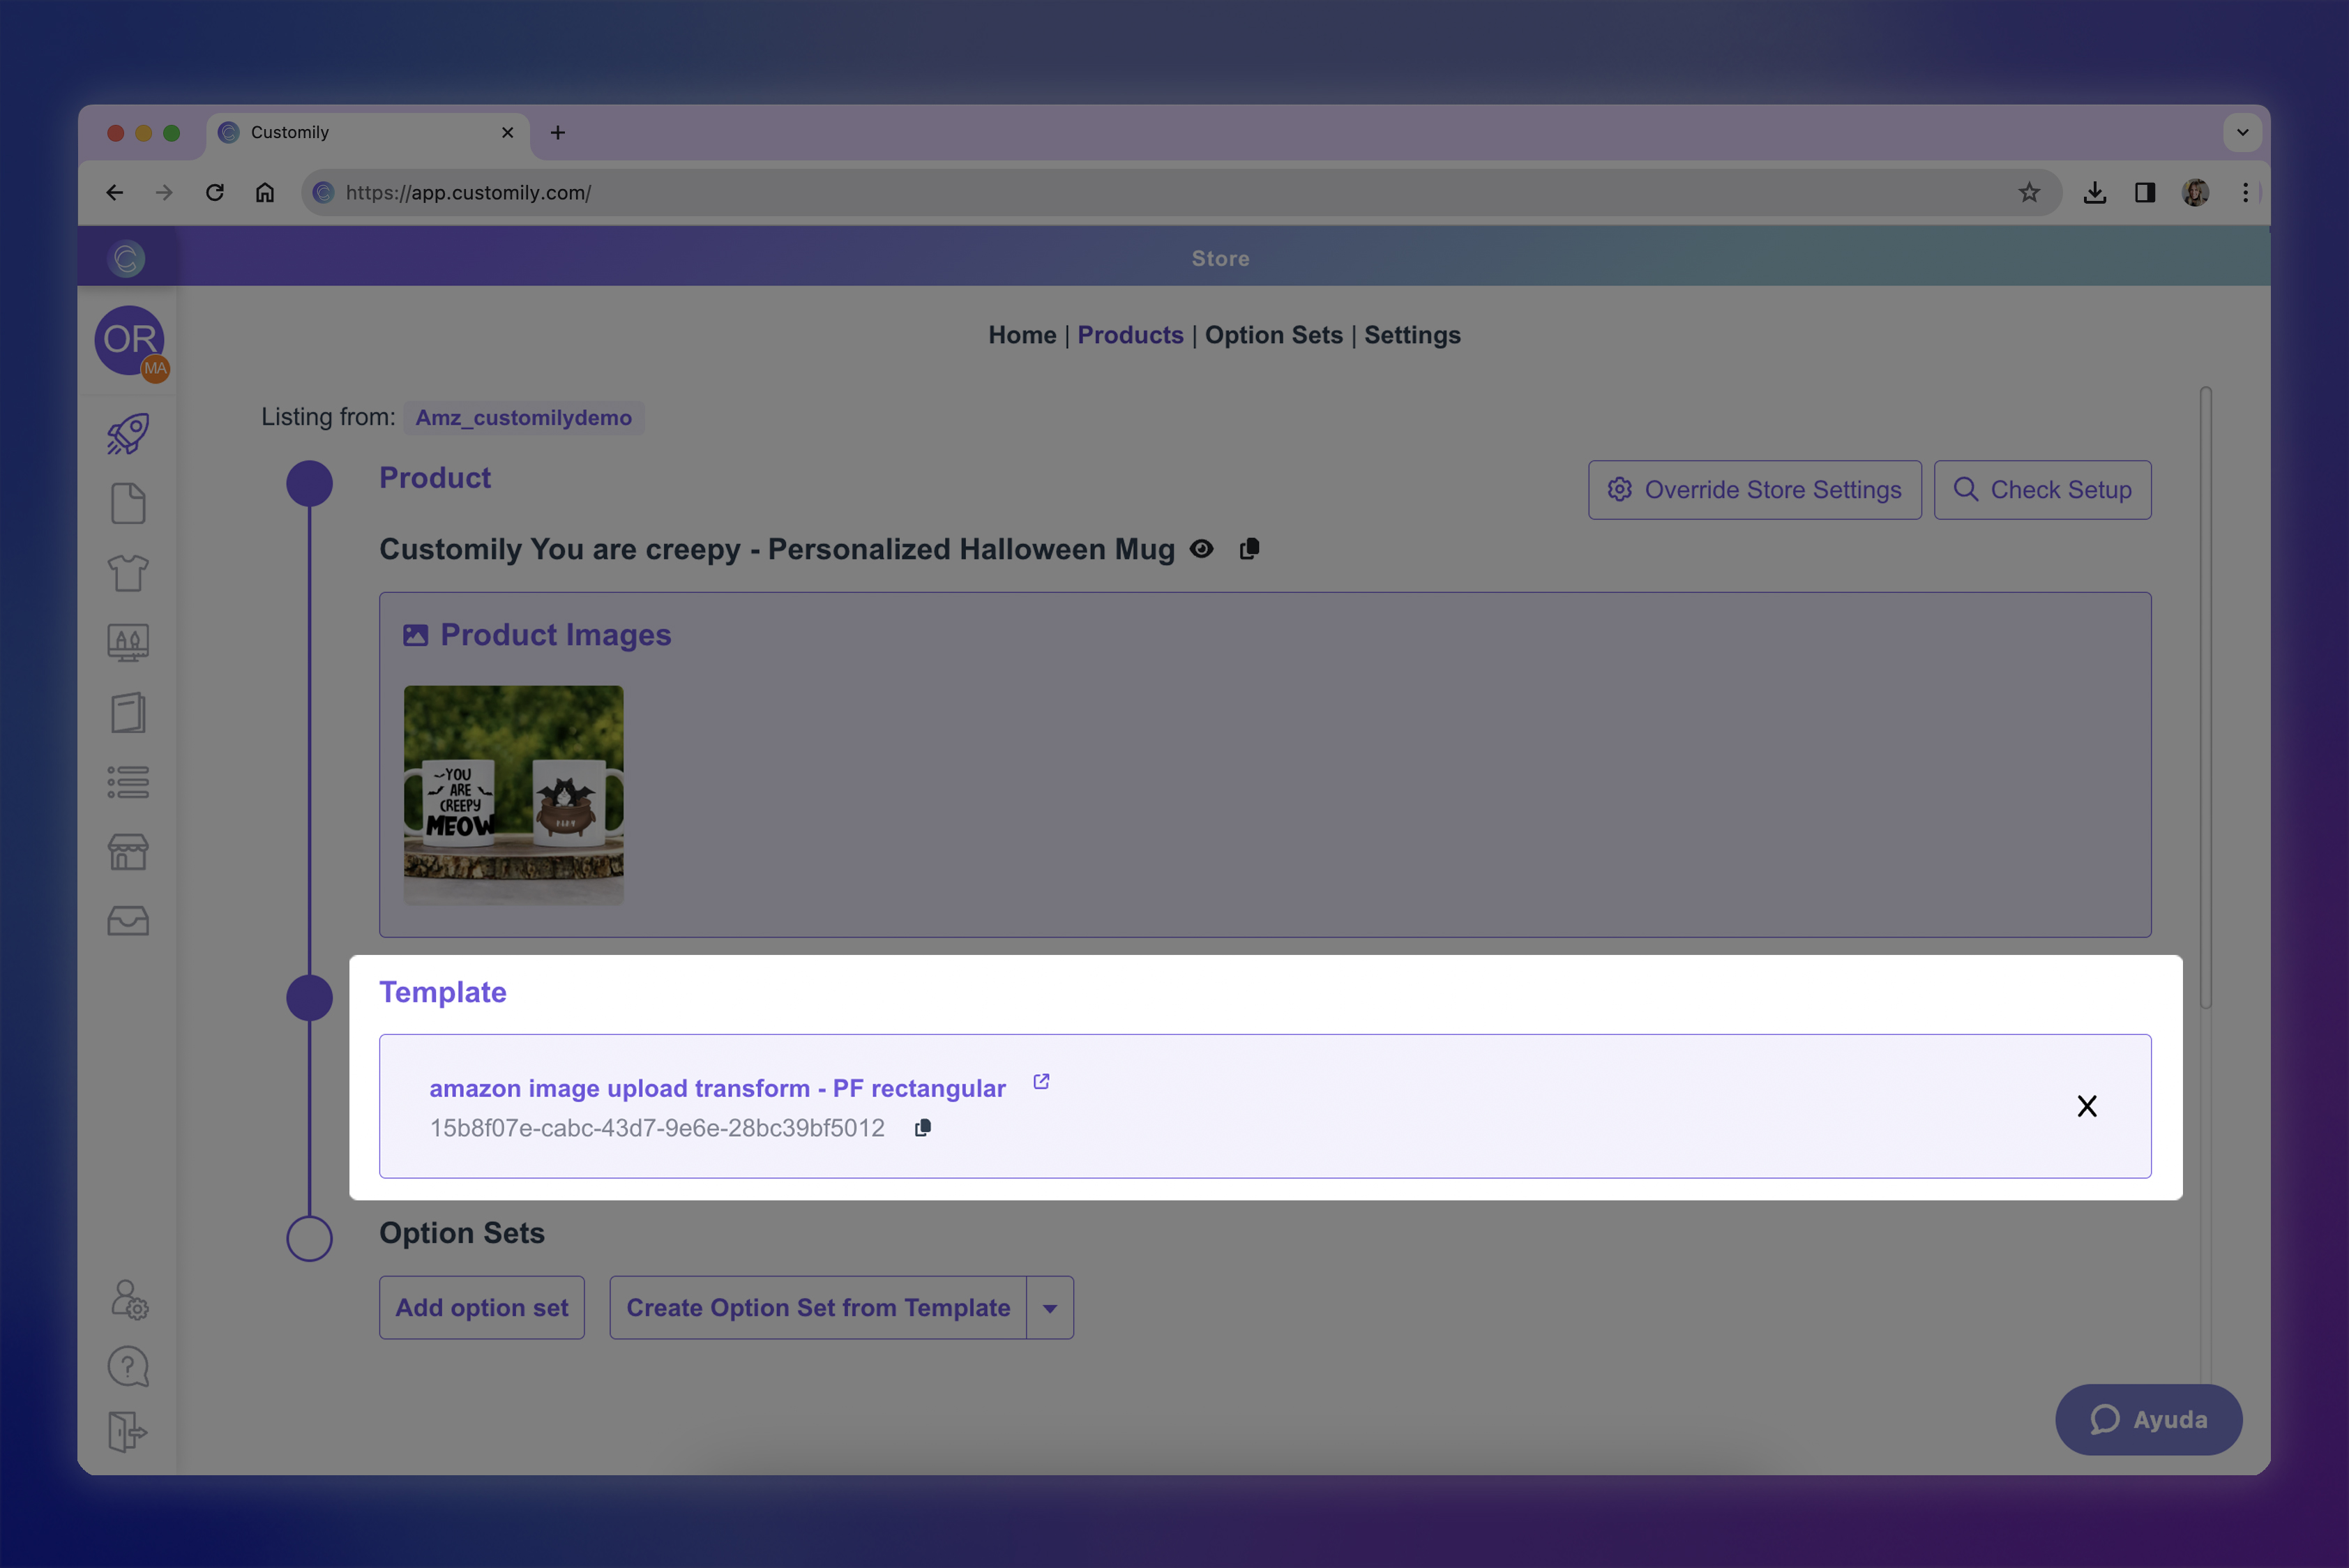Go to the Option Sets tab
Screen dimensions: 2349x1568
[x=1273, y=335]
